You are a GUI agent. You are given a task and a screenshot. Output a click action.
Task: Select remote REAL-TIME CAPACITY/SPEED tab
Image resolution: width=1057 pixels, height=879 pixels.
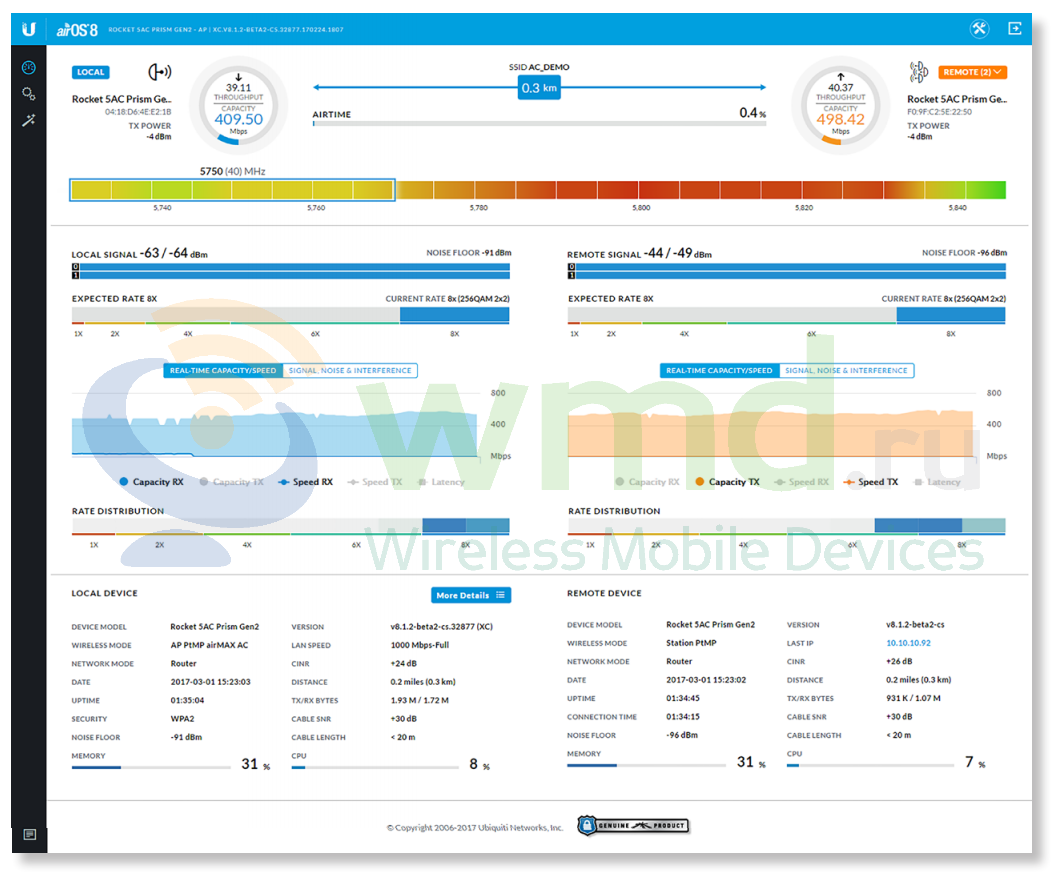click(x=719, y=371)
